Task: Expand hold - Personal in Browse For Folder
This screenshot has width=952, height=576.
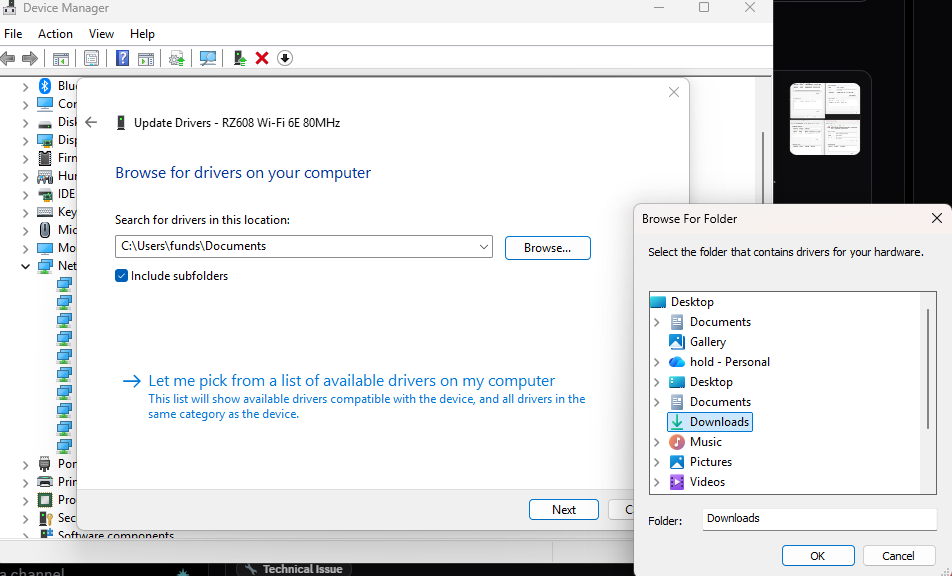Action: (657, 362)
